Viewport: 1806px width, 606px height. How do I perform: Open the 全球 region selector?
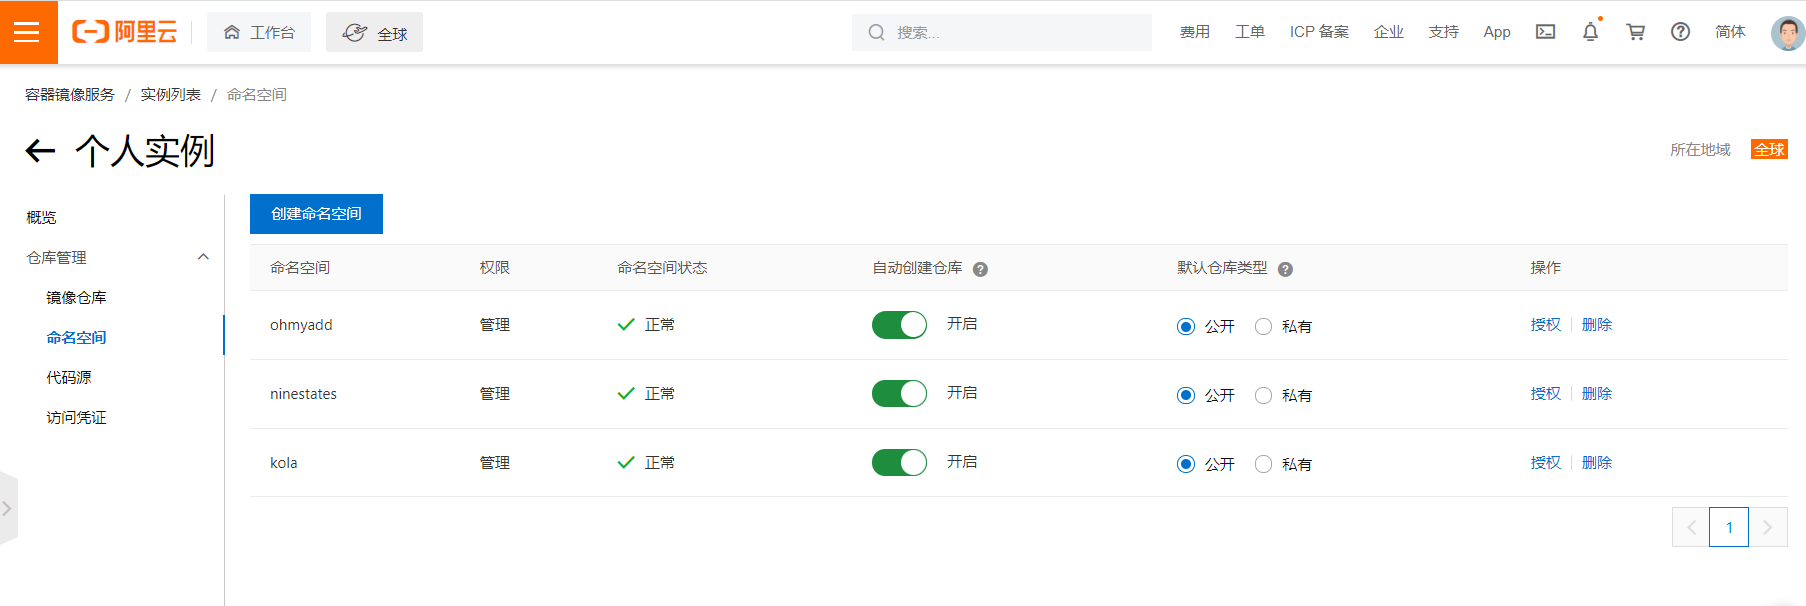click(374, 32)
